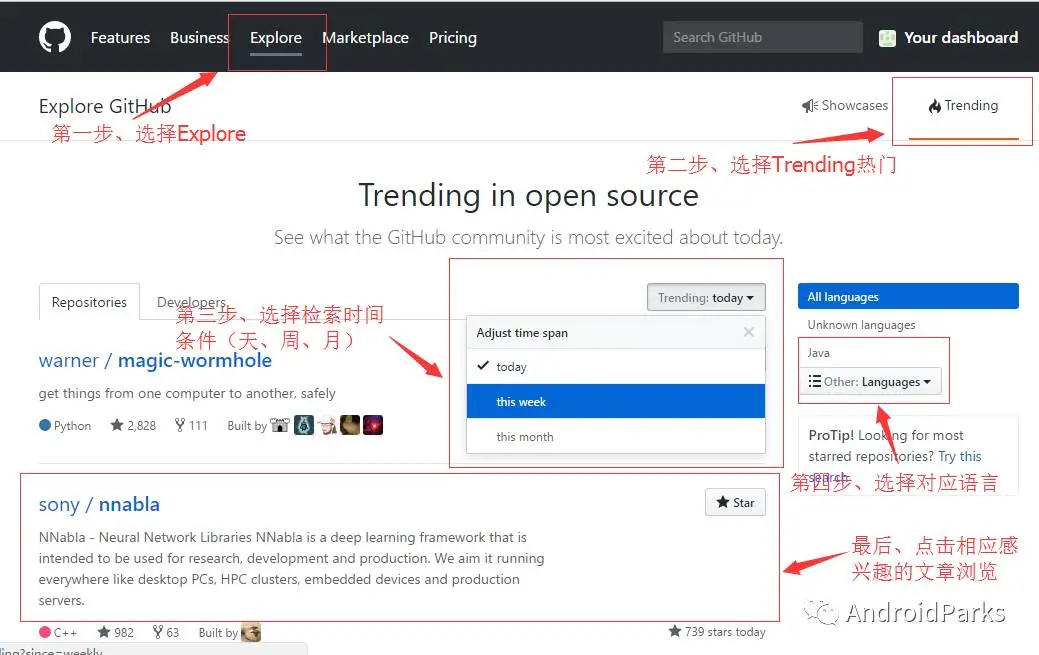
Task: Open second contributor avatar of magic-wormhole
Action: coord(303,425)
